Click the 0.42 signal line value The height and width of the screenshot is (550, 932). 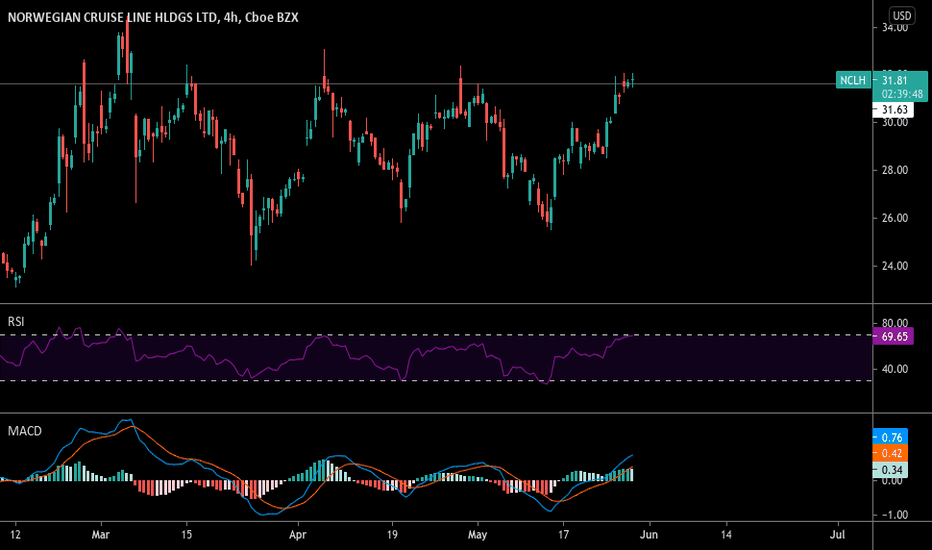tap(891, 453)
